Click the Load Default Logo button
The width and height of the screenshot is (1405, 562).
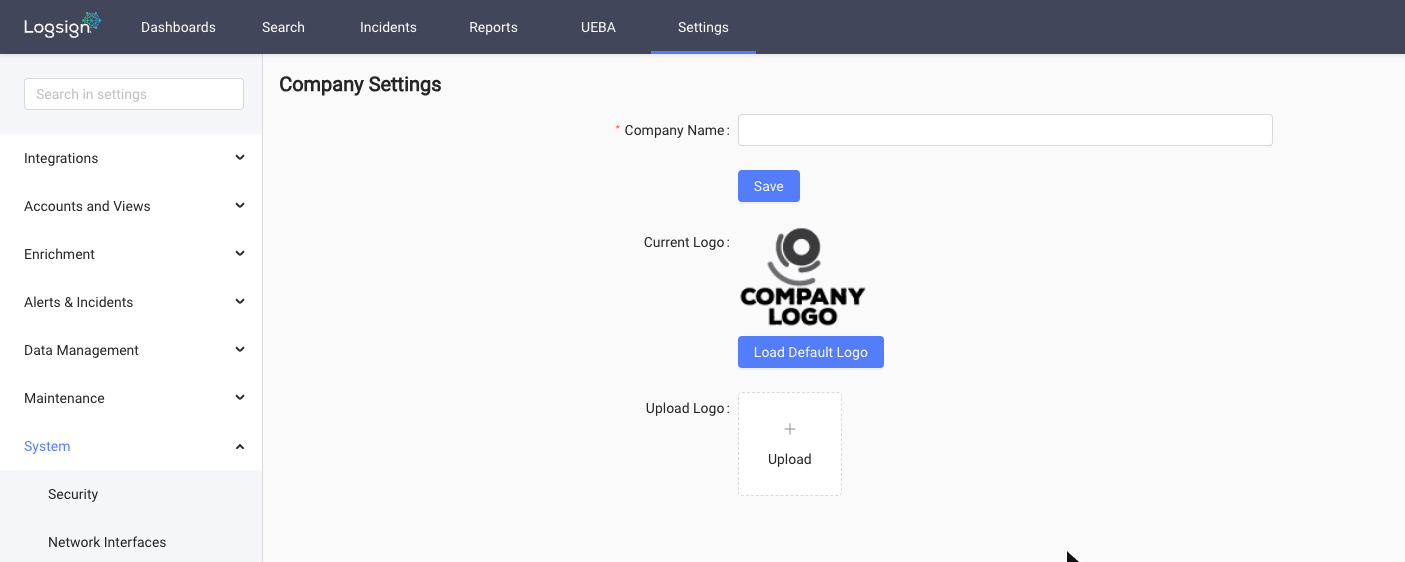pyautogui.click(x=811, y=352)
